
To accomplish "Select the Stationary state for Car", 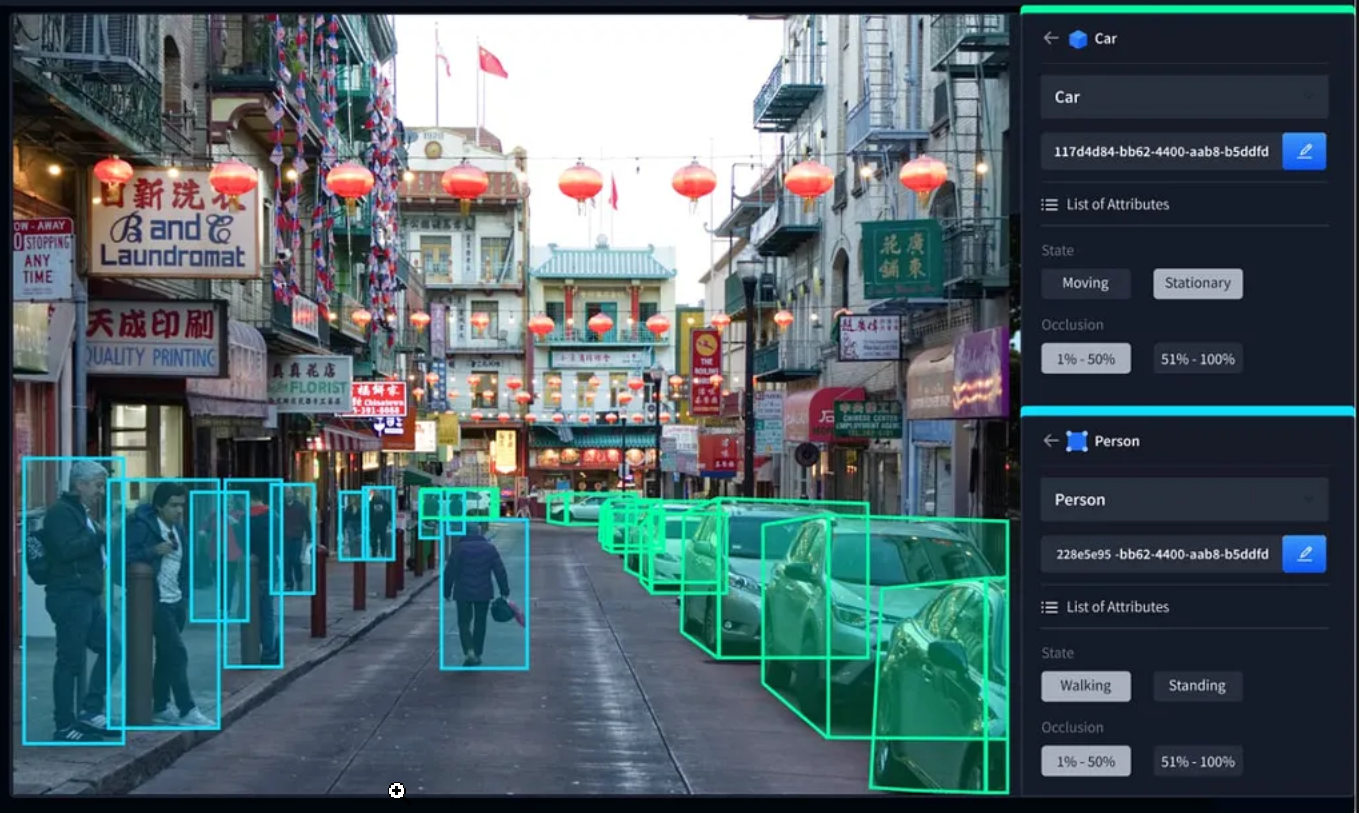I will [1197, 283].
